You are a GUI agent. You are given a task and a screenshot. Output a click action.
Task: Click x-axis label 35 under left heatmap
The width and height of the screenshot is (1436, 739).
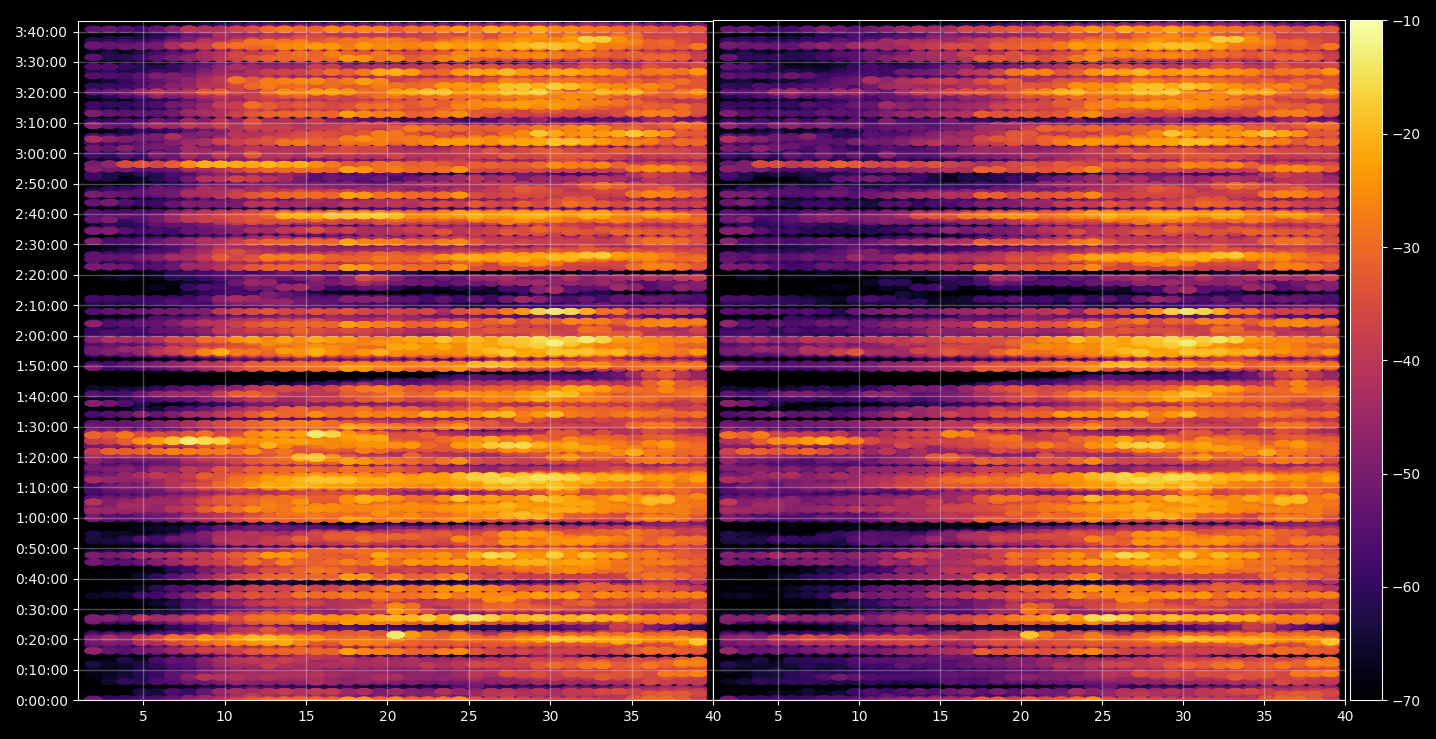tap(631, 716)
